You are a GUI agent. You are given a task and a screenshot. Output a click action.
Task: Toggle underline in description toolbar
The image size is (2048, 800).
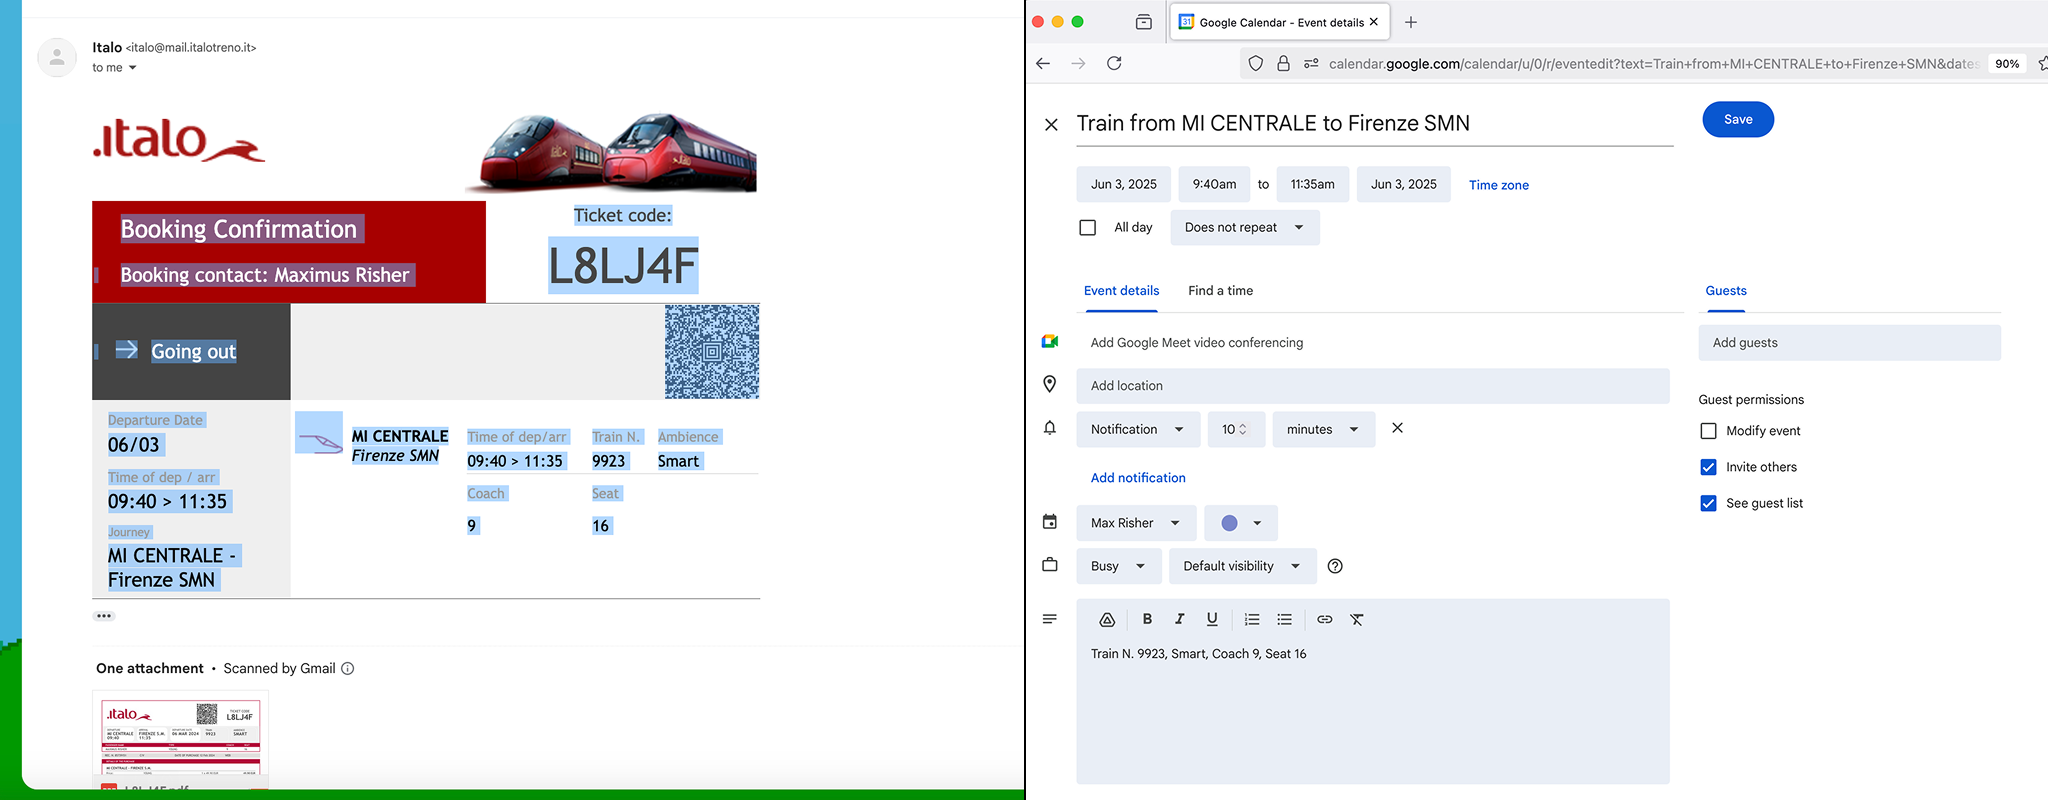point(1212,619)
